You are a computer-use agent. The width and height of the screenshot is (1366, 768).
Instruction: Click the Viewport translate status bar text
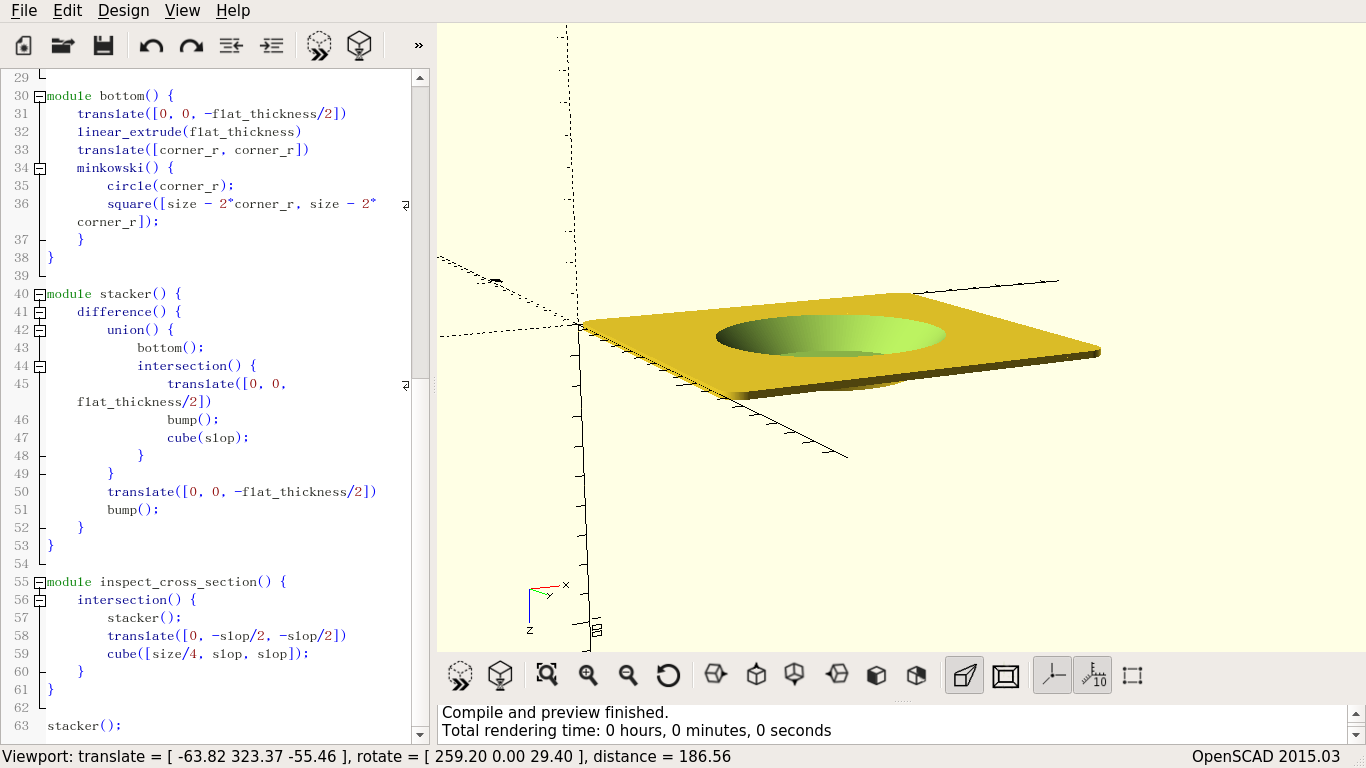[366, 757]
